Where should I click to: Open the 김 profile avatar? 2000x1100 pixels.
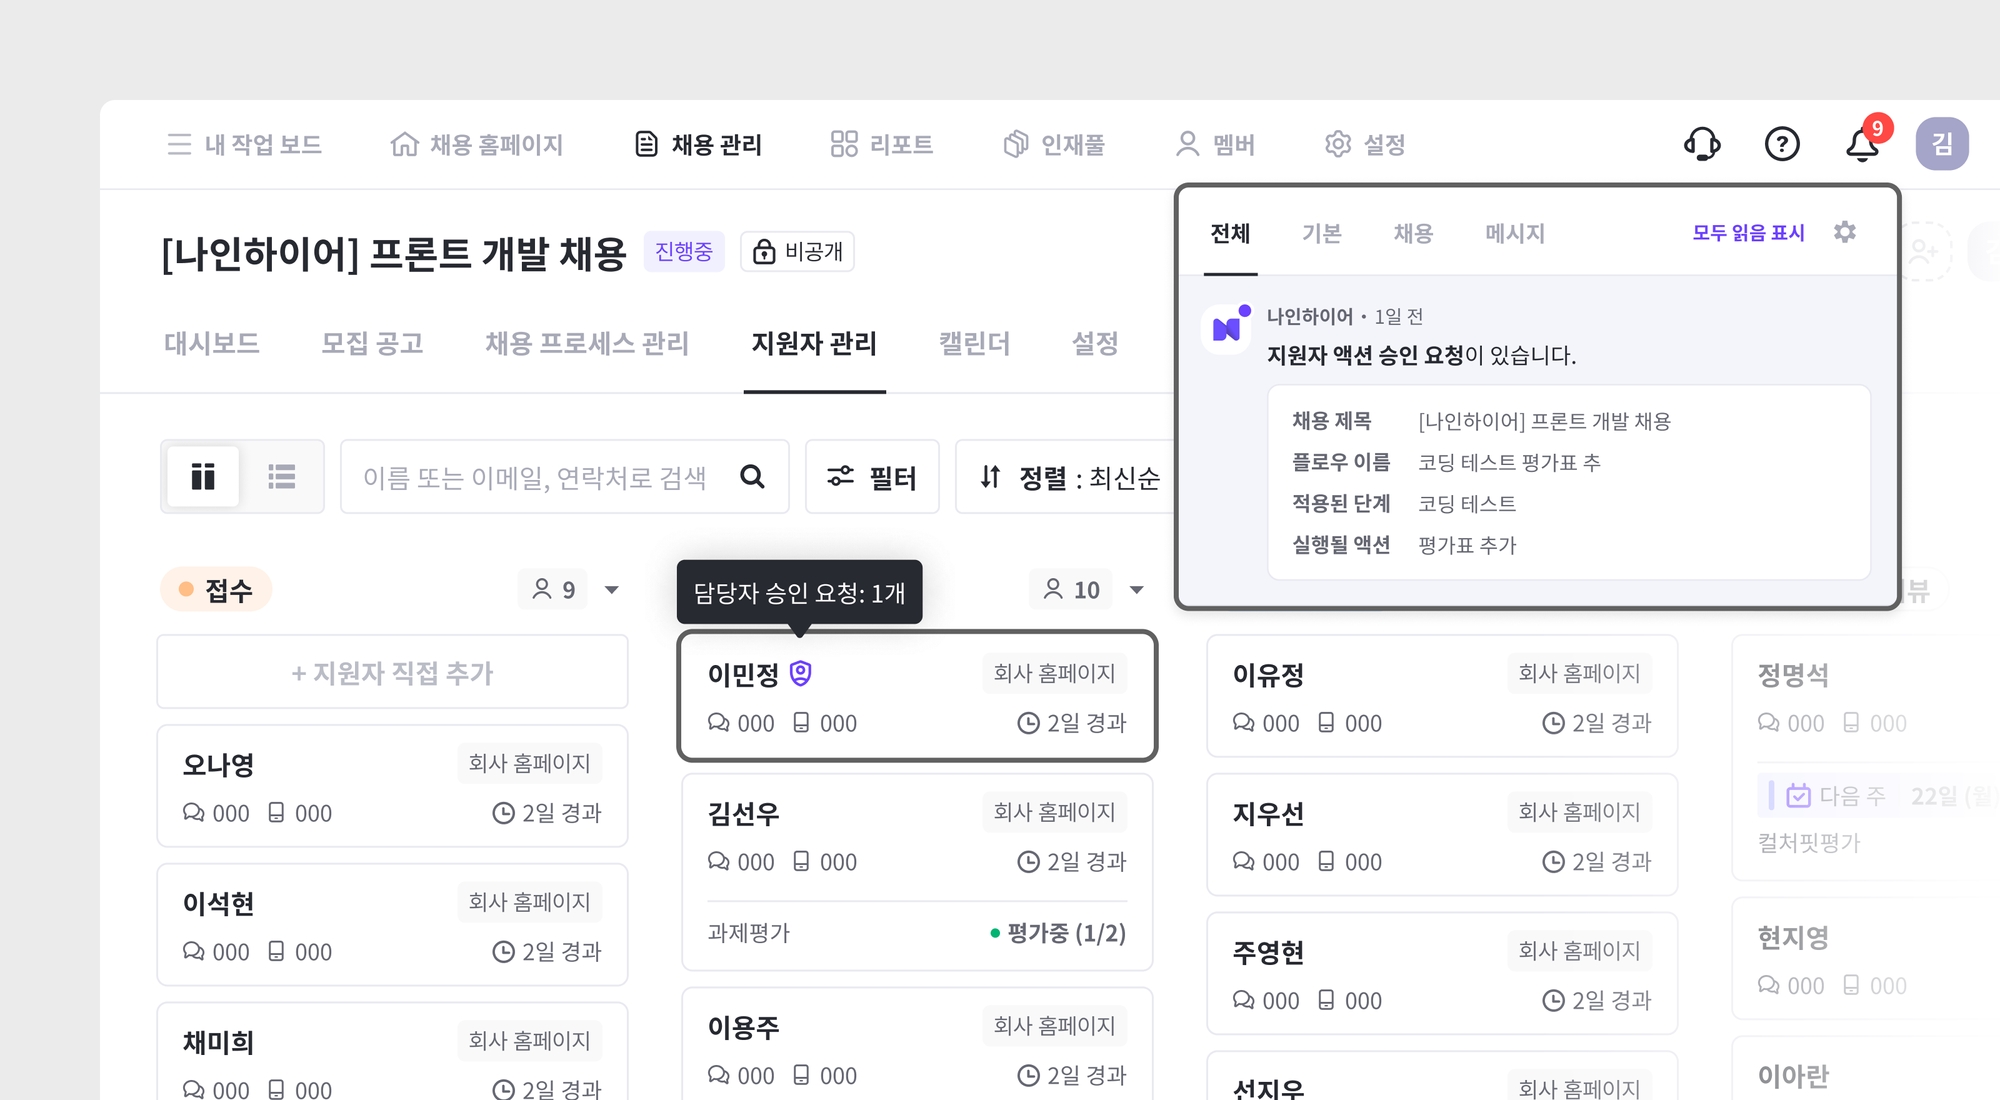point(1942,144)
